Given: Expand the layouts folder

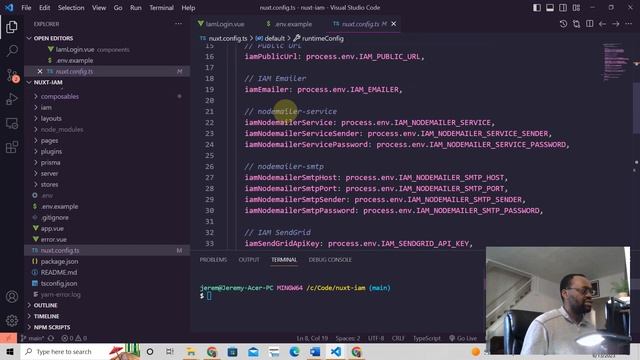Looking at the screenshot, I should pyautogui.click(x=51, y=118).
